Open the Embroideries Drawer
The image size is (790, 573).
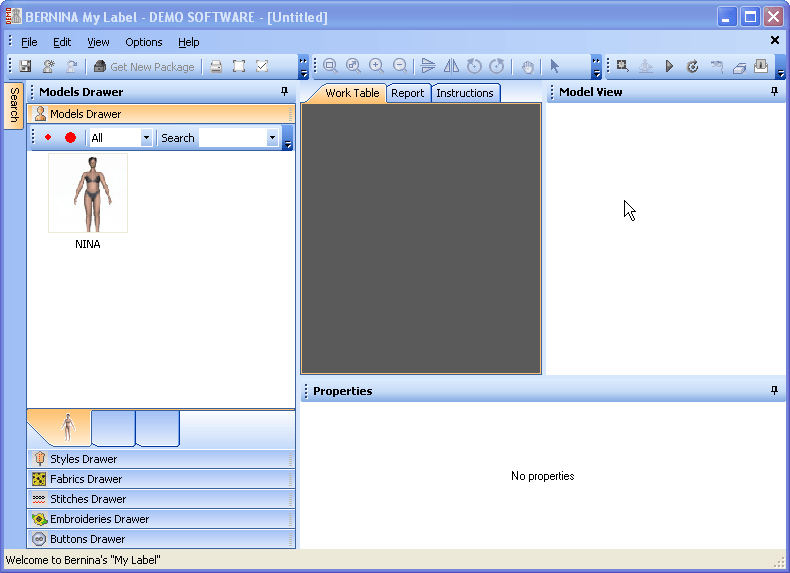[161, 519]
